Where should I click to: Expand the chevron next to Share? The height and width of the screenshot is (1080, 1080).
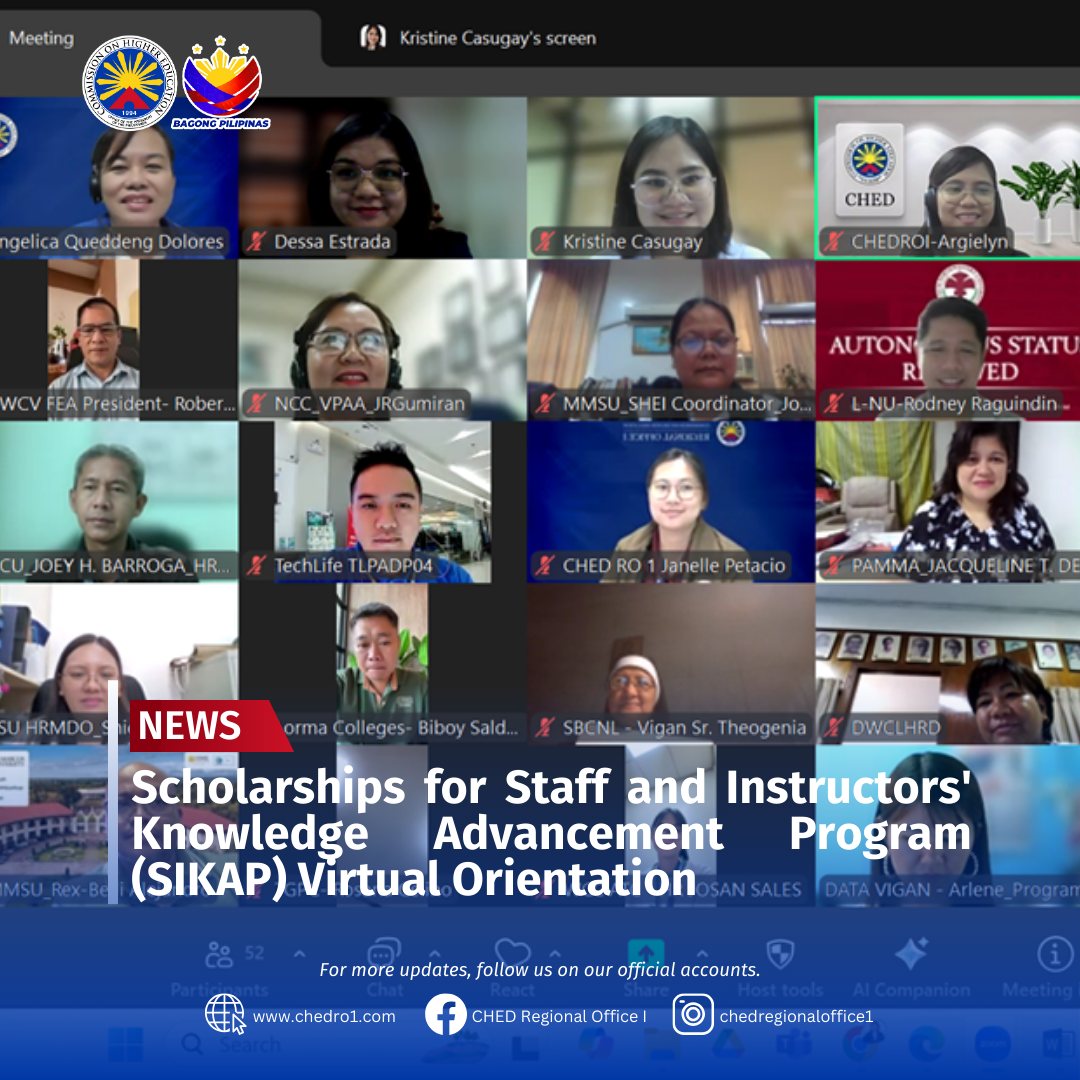coord(702,954)
